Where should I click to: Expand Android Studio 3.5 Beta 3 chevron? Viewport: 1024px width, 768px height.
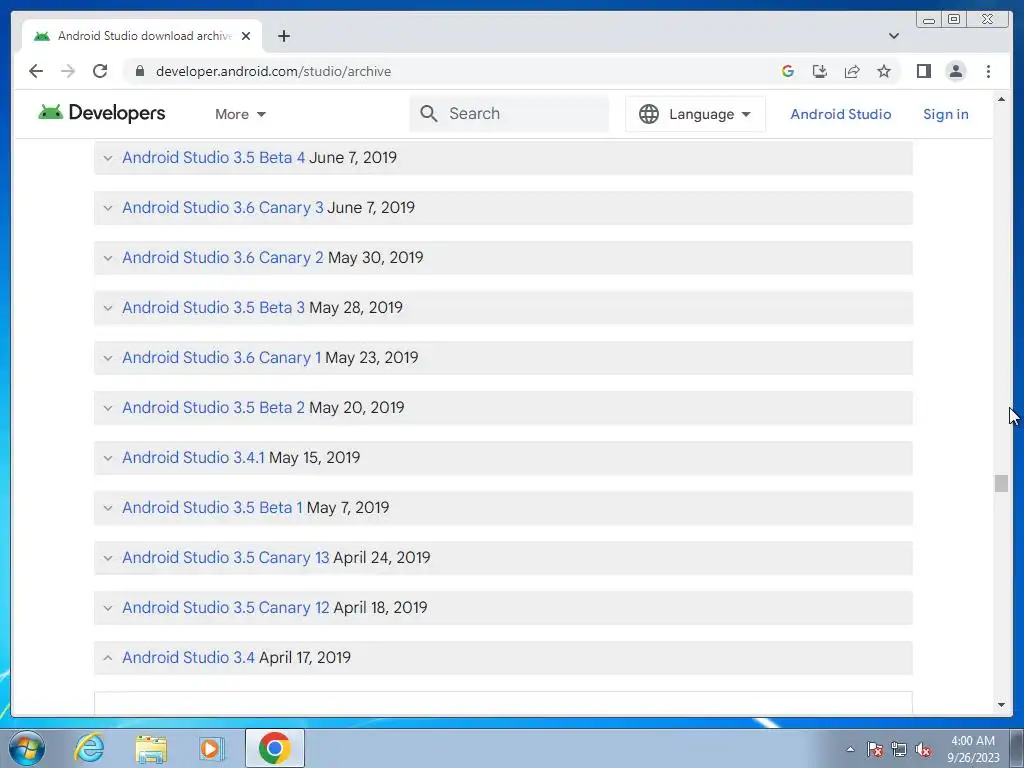coord(108,308)
